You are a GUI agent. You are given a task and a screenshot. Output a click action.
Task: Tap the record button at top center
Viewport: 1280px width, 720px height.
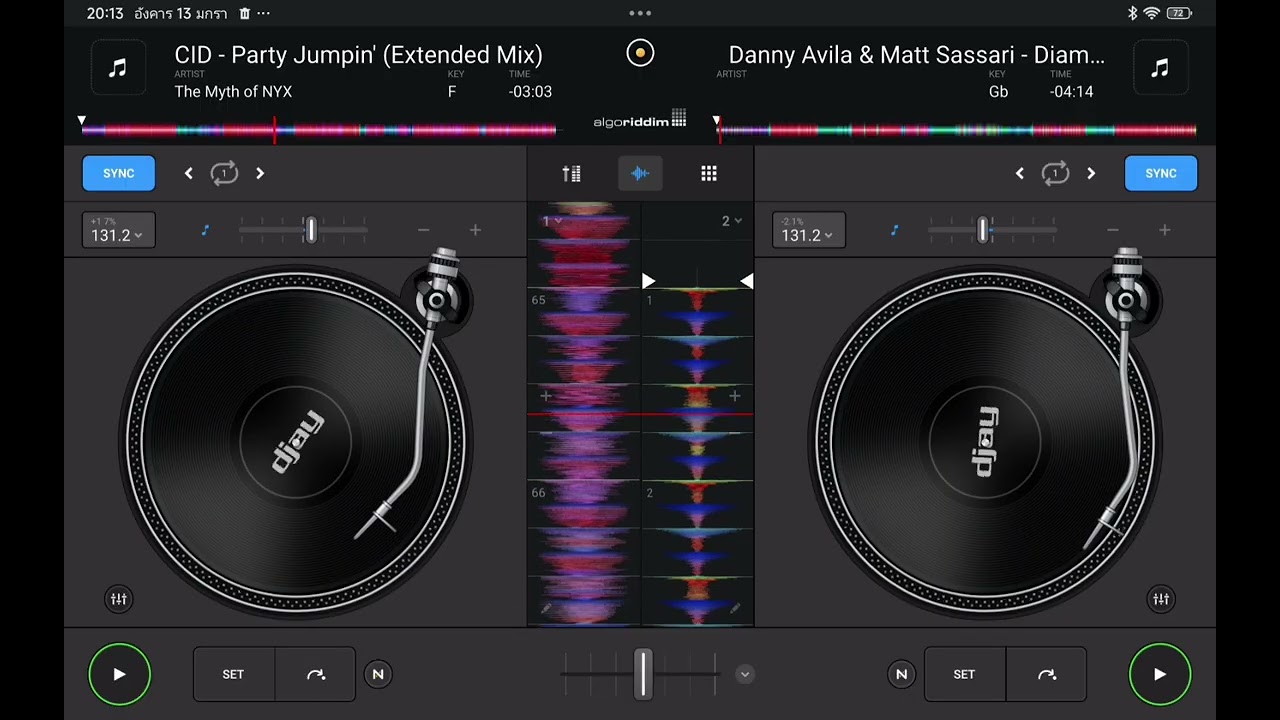(x=640, y=53)
